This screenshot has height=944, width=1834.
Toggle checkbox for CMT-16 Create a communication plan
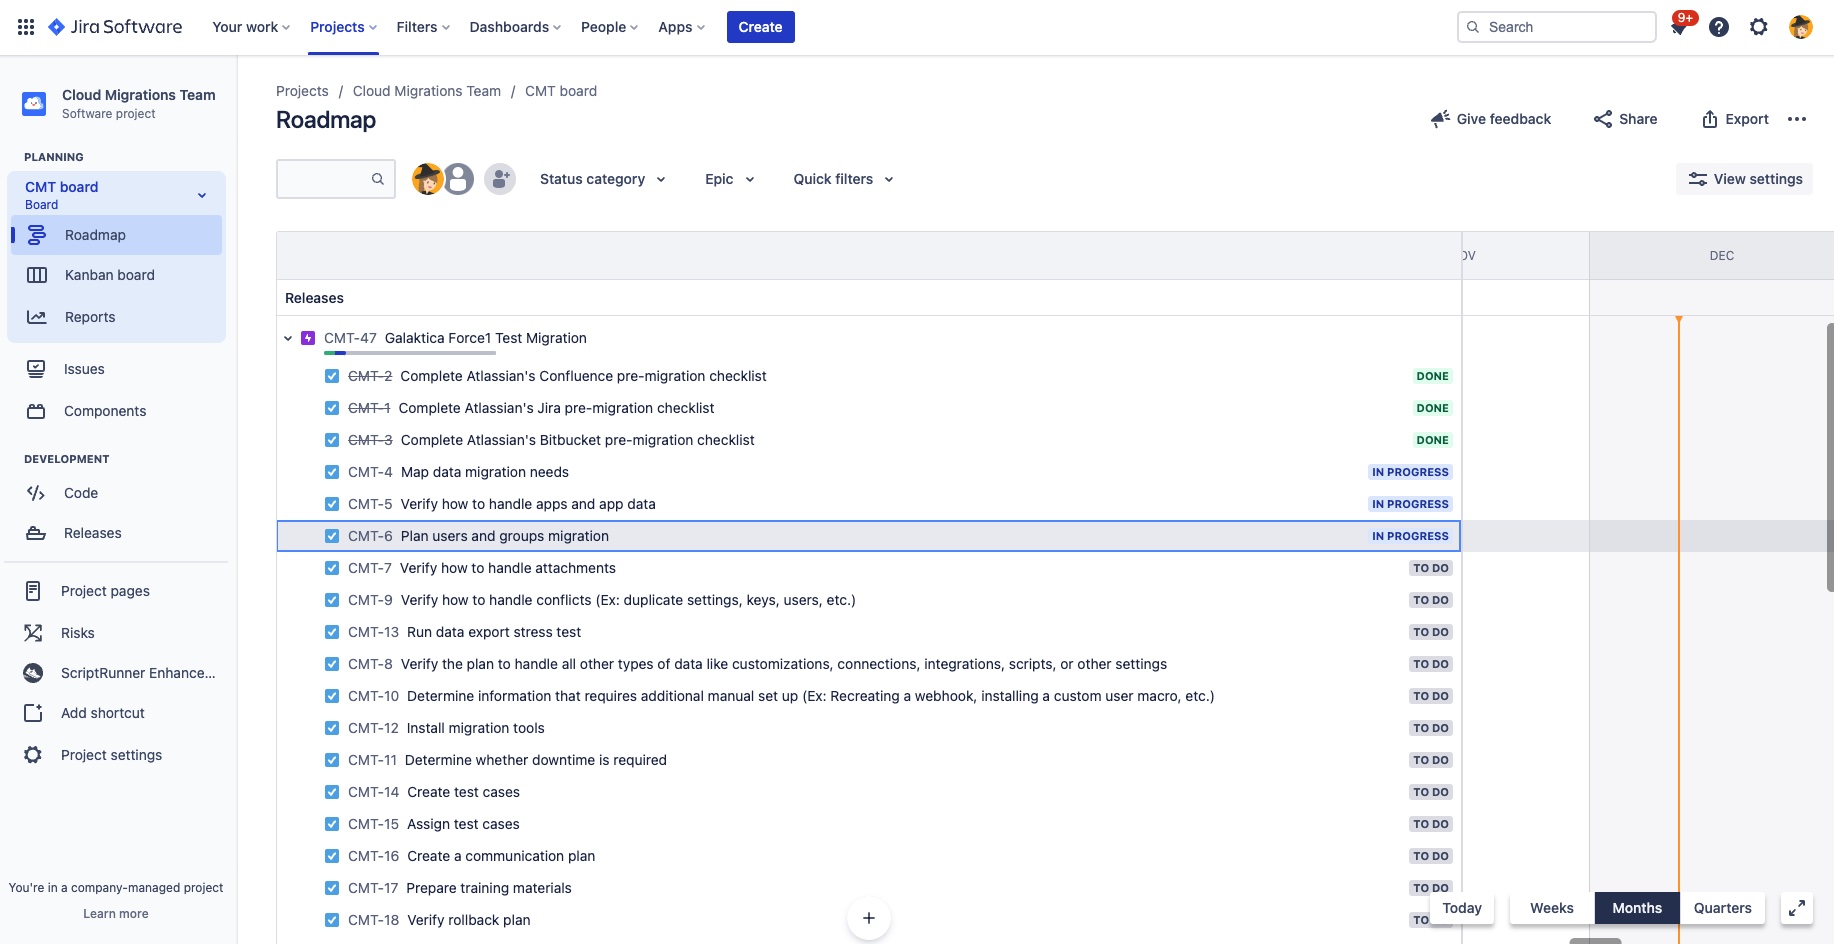332,856
